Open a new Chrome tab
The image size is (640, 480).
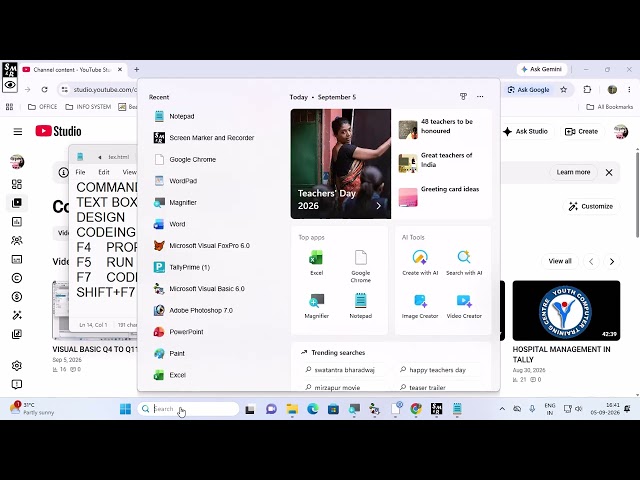click(x=137, y=70)
